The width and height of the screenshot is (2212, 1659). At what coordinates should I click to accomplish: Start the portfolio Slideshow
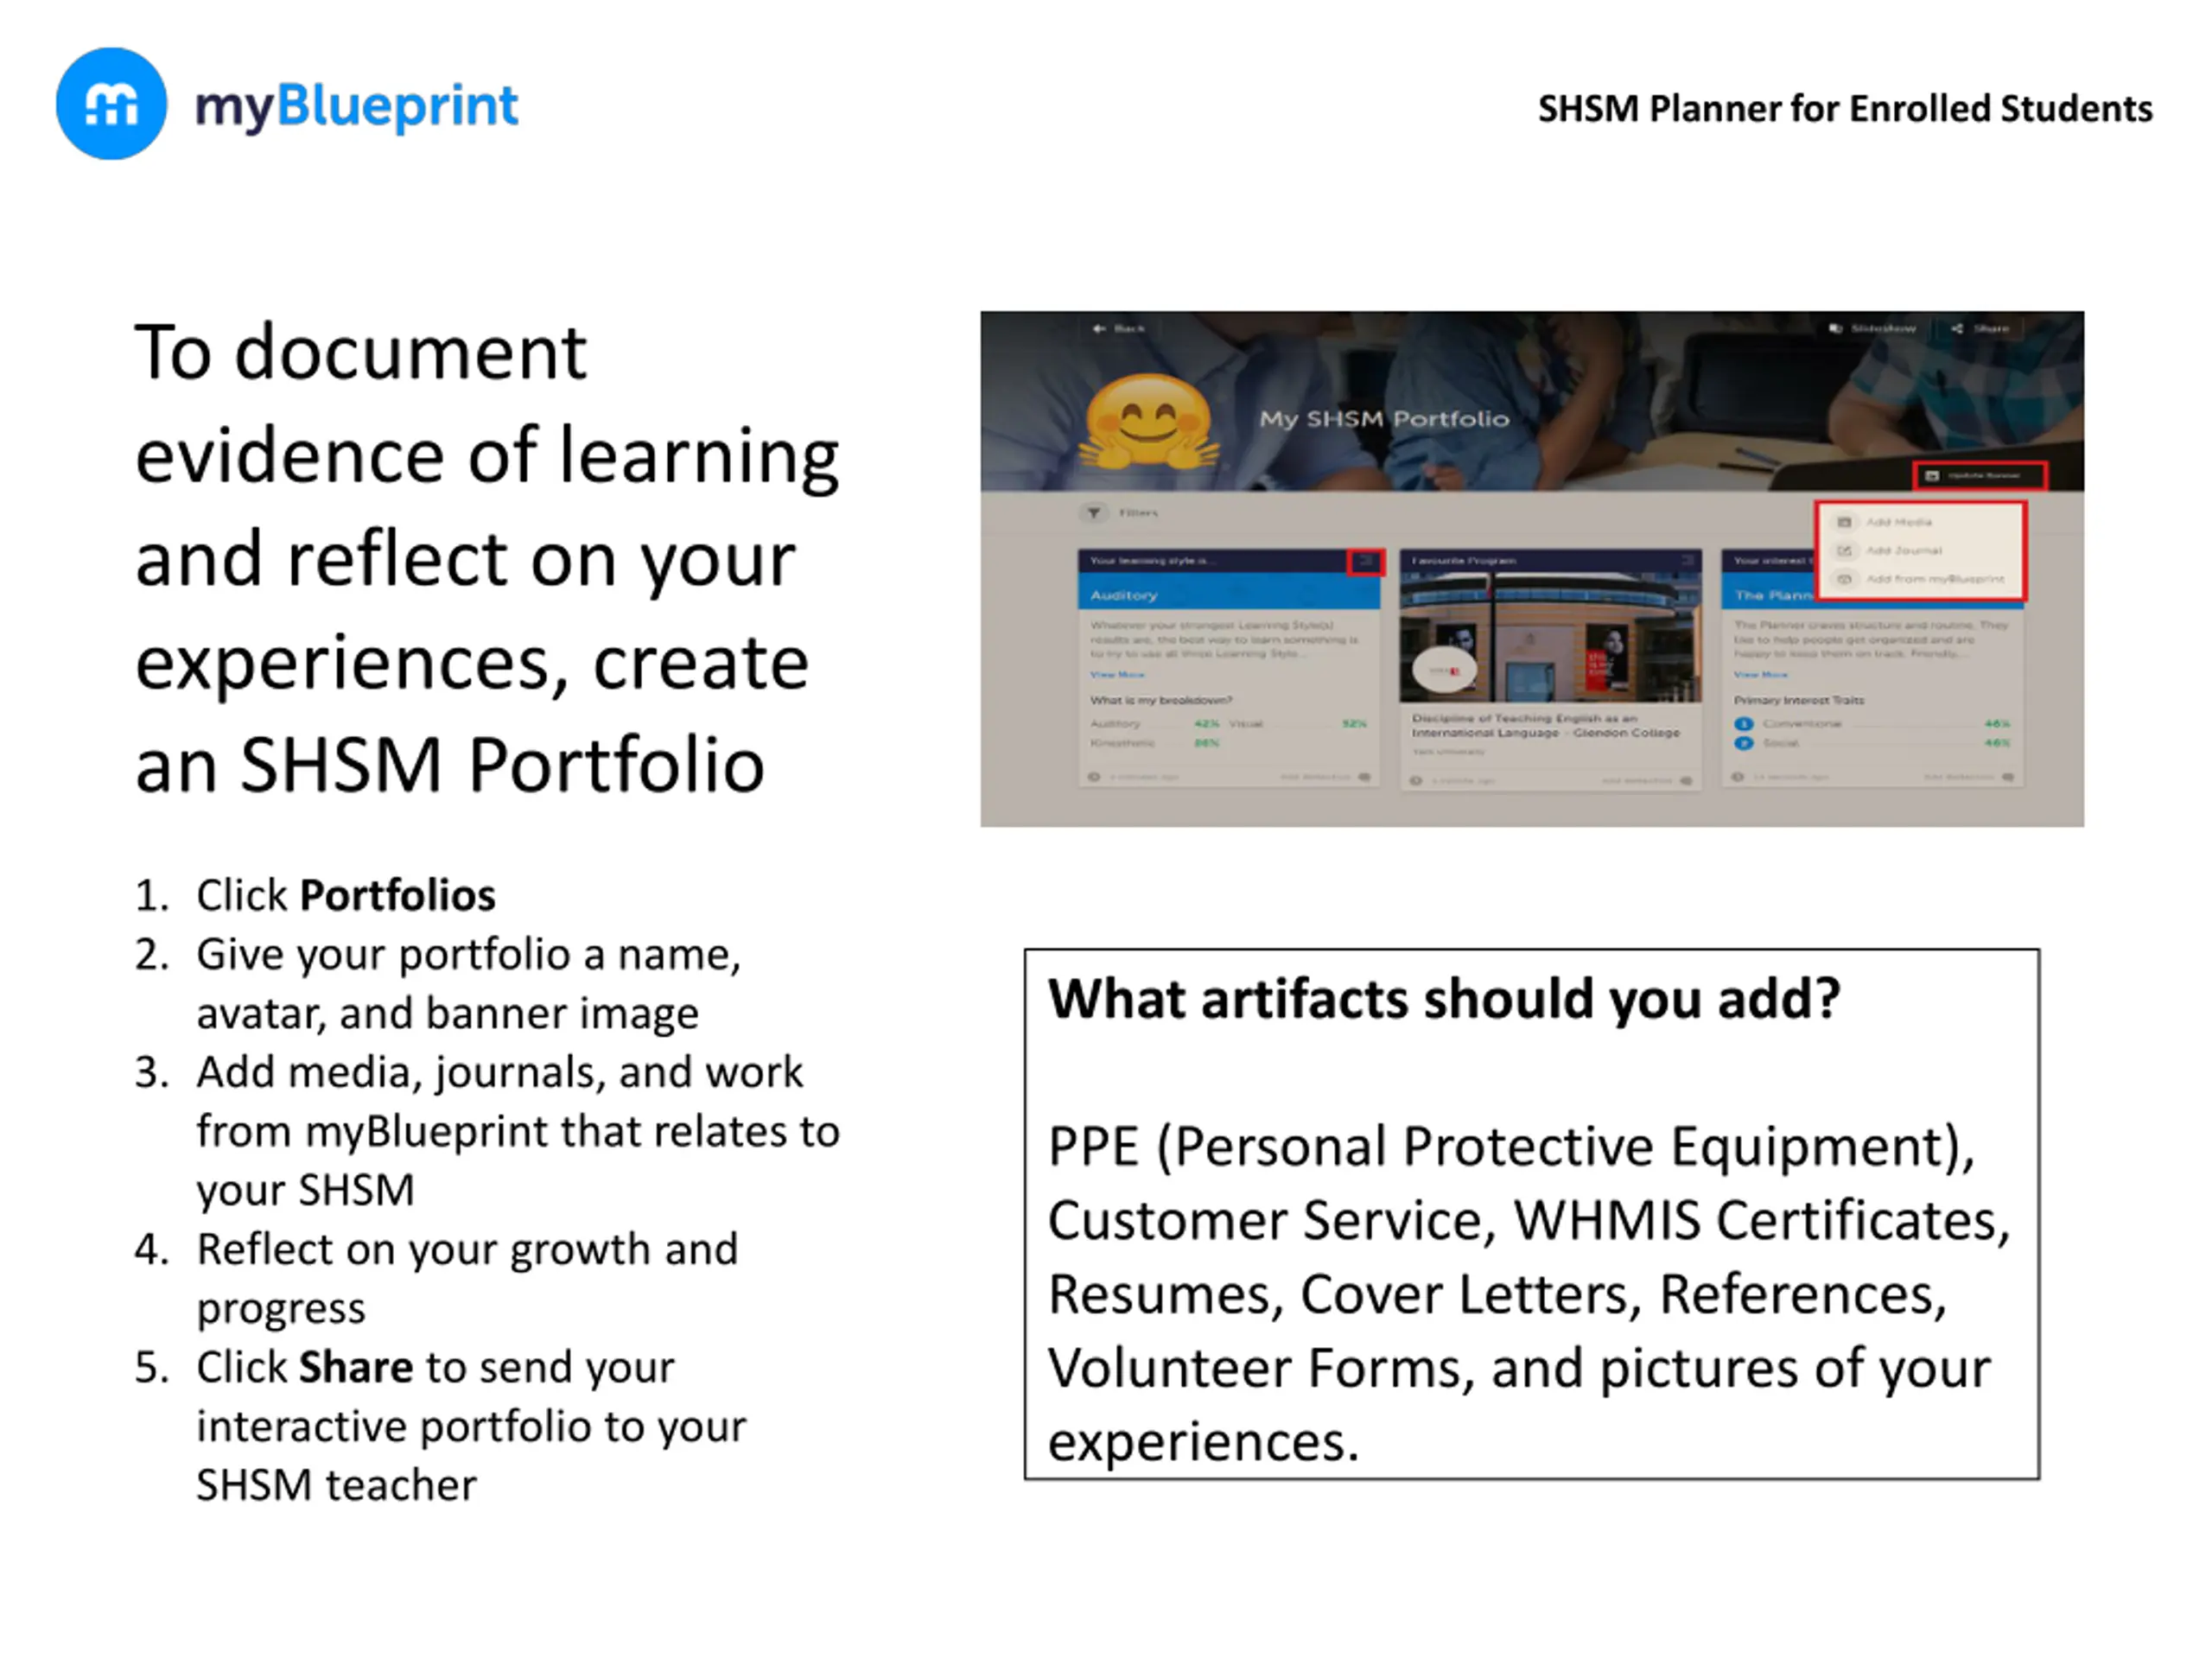pyautogui.click(x=1872, y=328)
